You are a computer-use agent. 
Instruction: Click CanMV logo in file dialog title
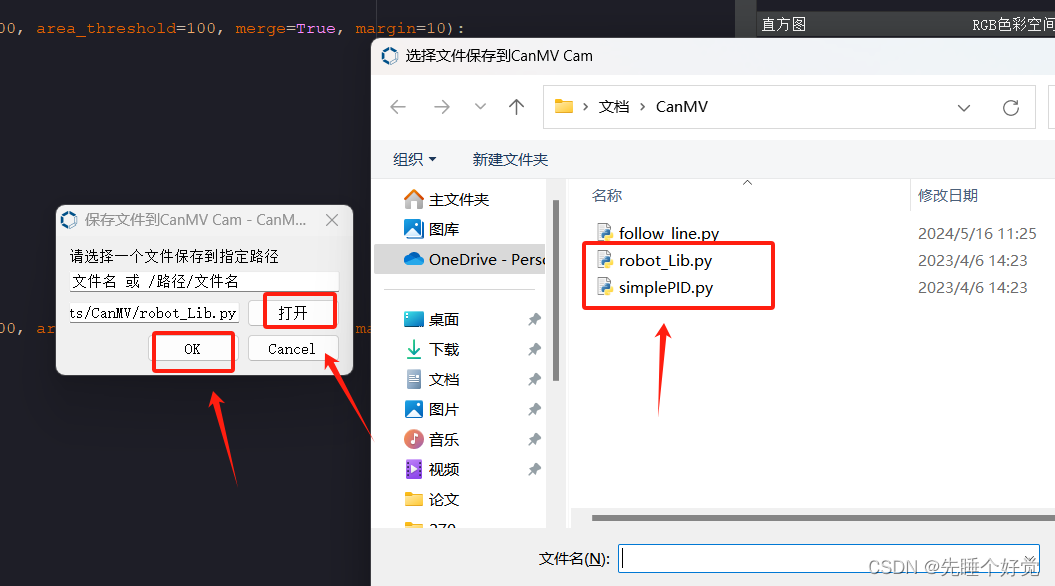tap(390, 56)
